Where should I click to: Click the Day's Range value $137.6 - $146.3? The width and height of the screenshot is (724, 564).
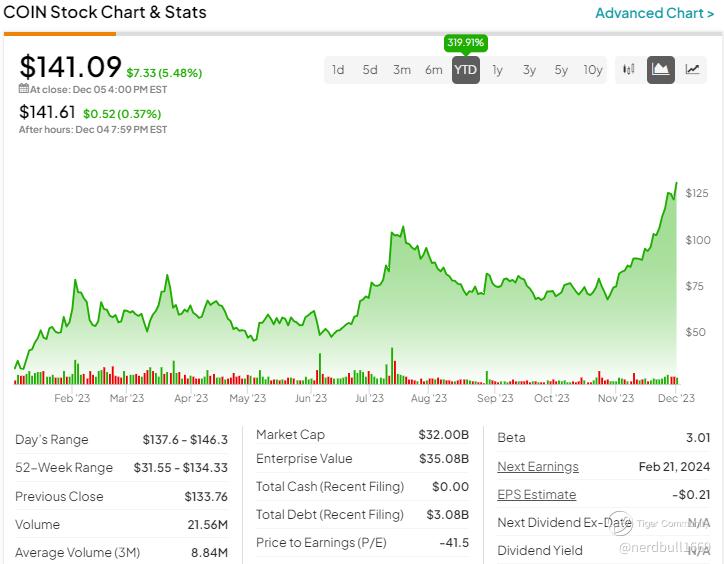[185, 439]
